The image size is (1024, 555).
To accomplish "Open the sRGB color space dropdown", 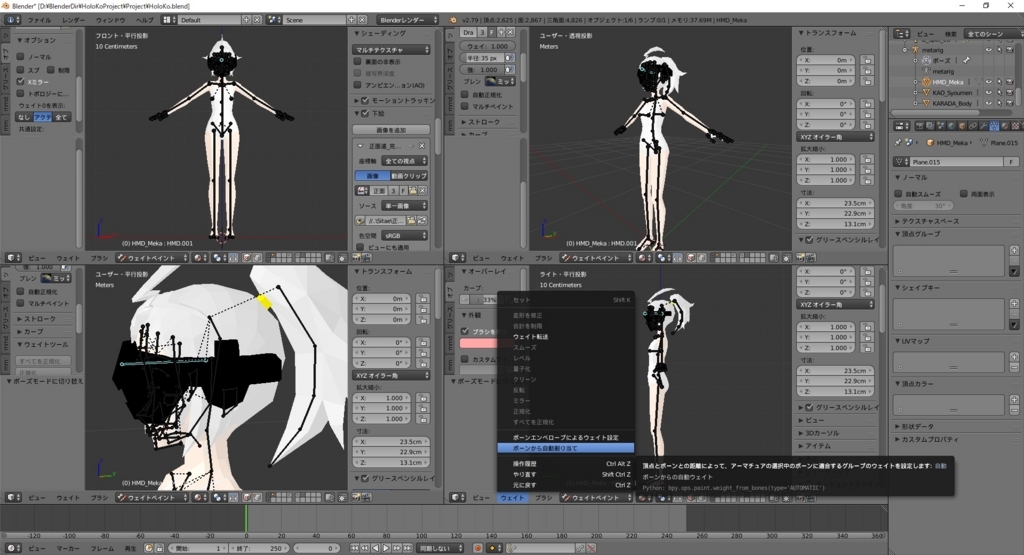I will click(404, 235).
